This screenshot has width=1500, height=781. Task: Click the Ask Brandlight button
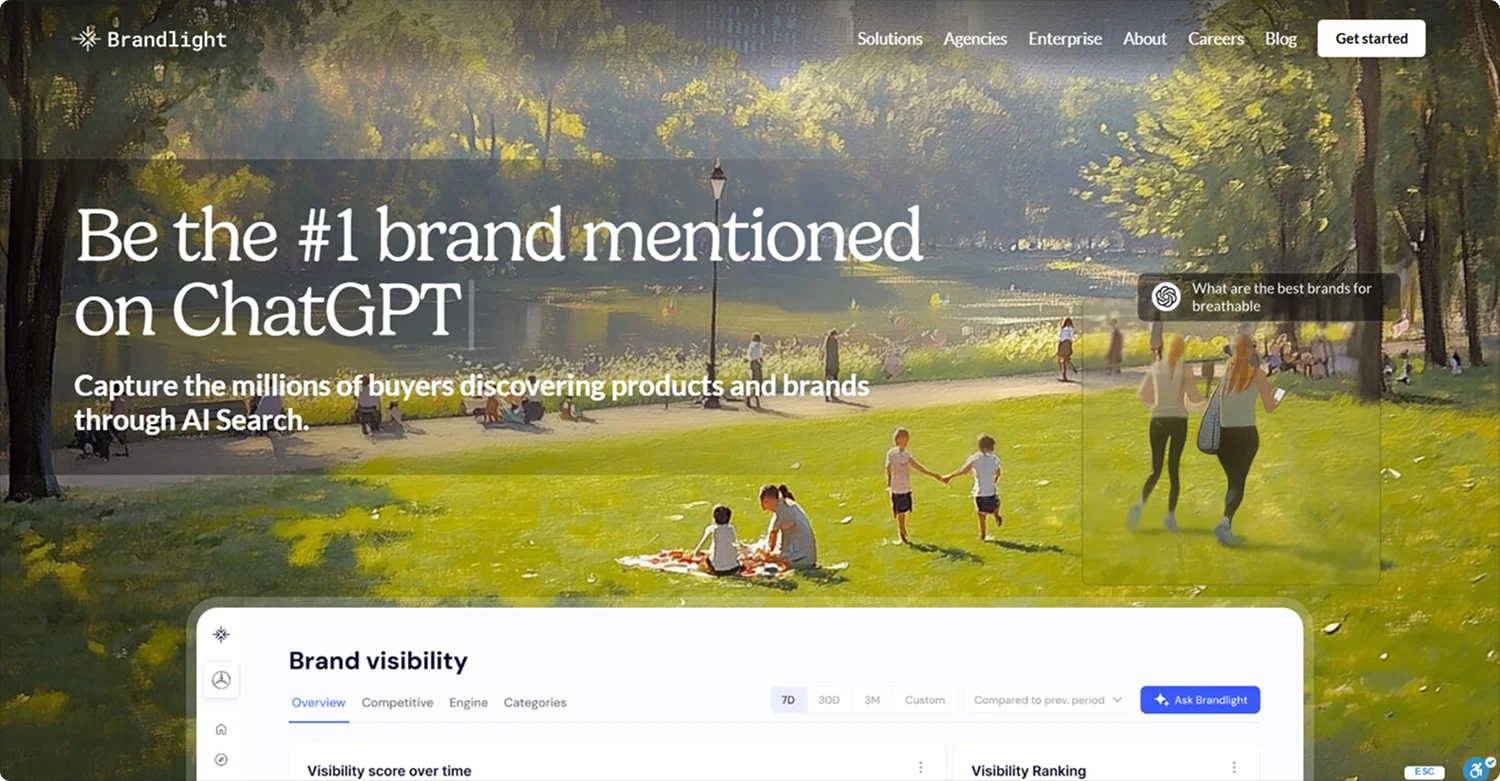(1200, 700)
